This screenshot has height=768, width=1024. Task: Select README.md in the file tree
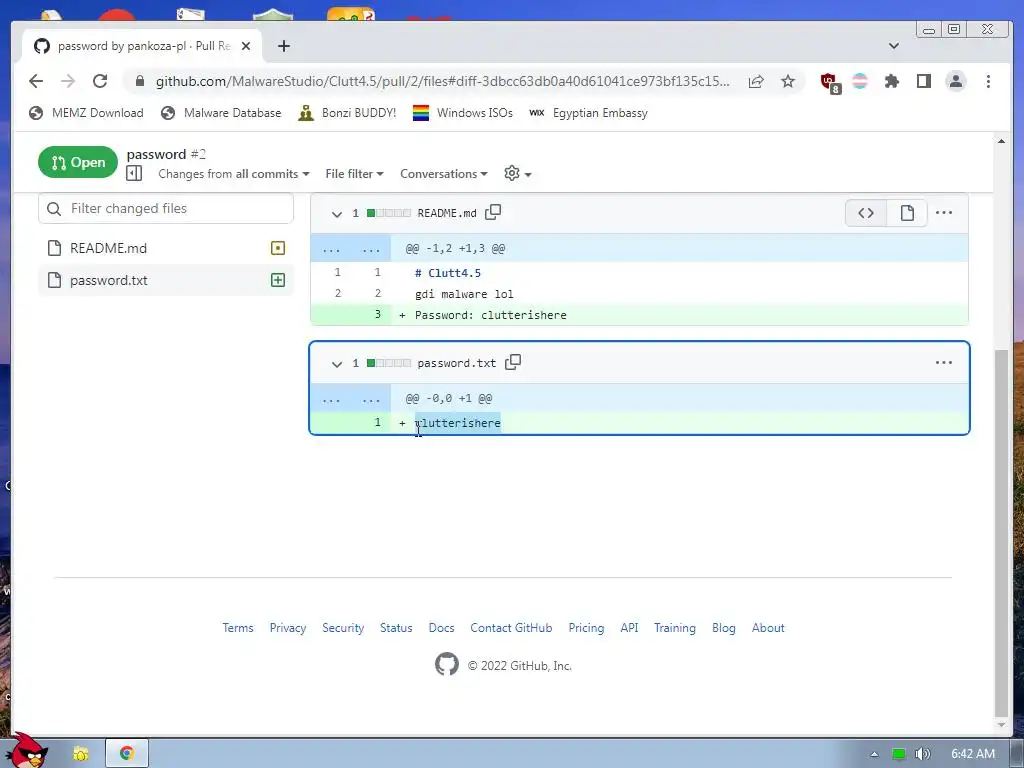(166, 248)
